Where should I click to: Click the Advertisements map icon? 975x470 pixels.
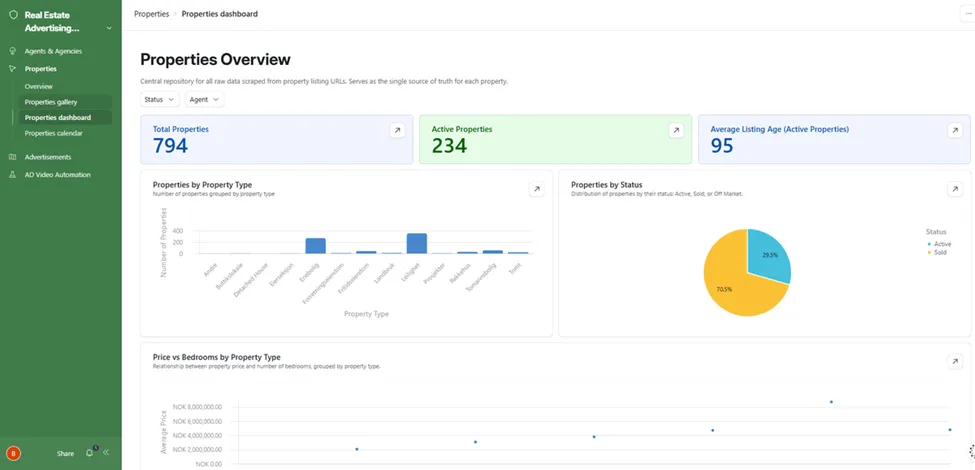pyautogui.click(x=12, y=157)
